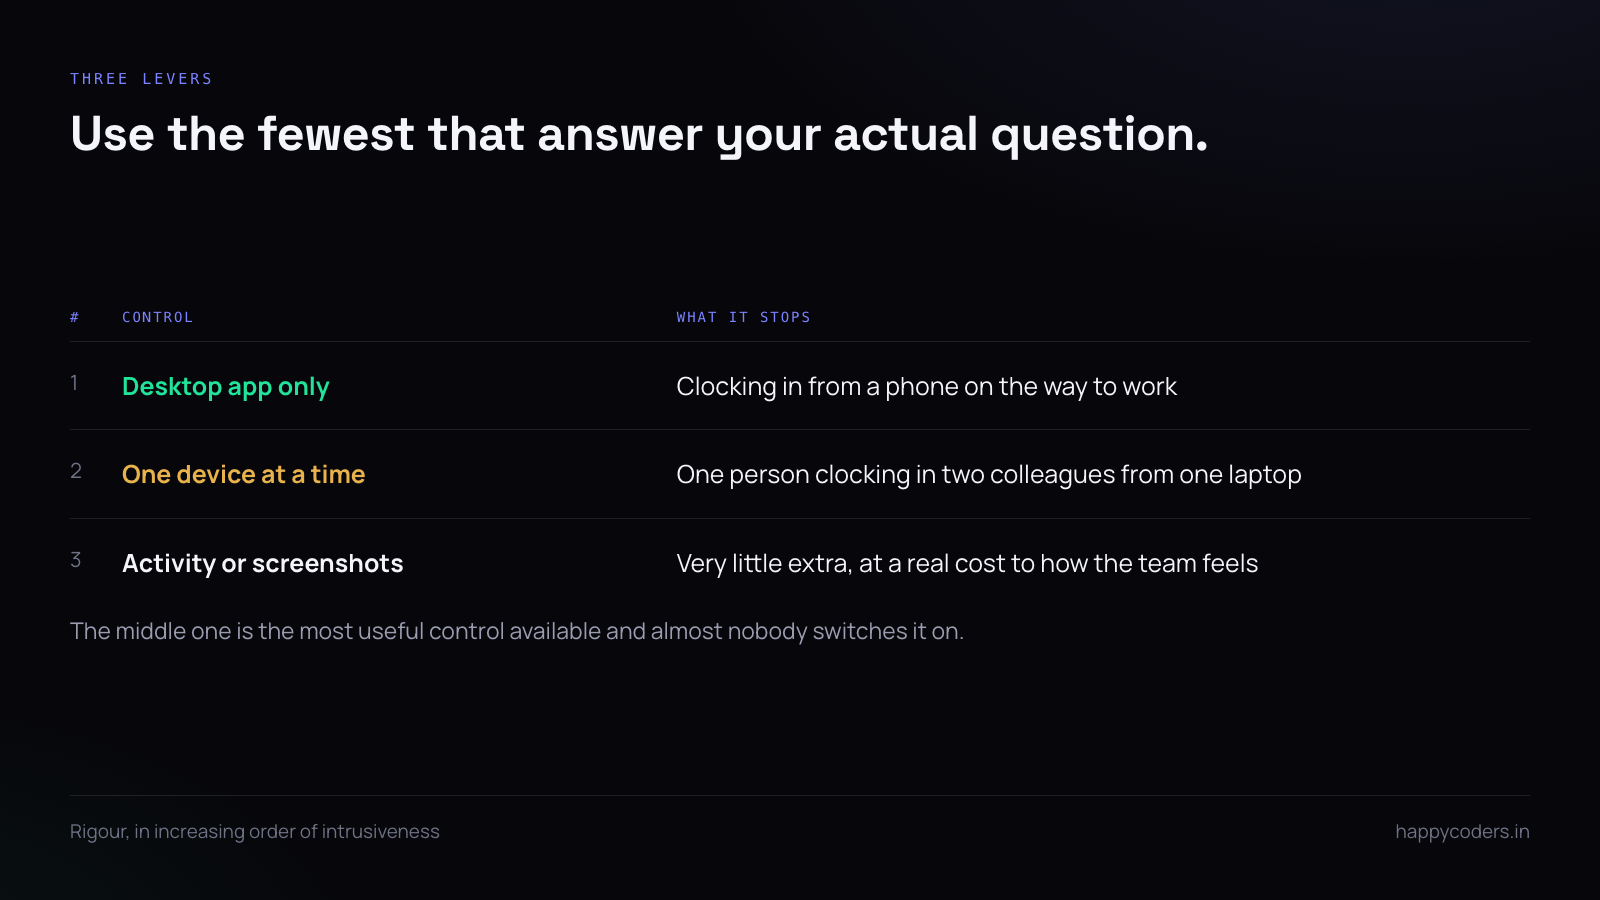Select text about clocking in from a phone
The width and height of the screenshot is (1600, 900).
pos(926,387)
